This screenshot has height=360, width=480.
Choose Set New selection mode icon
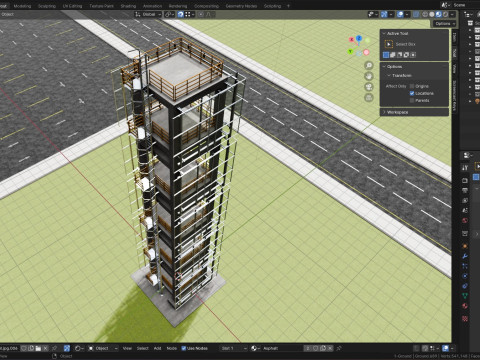pos(386,55)
